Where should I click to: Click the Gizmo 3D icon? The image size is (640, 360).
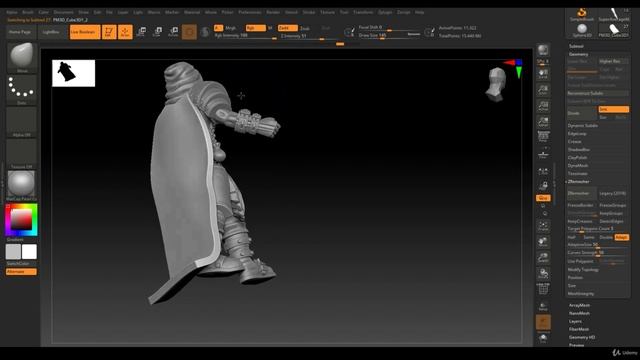pyautogui.click(x=189, y=32)
